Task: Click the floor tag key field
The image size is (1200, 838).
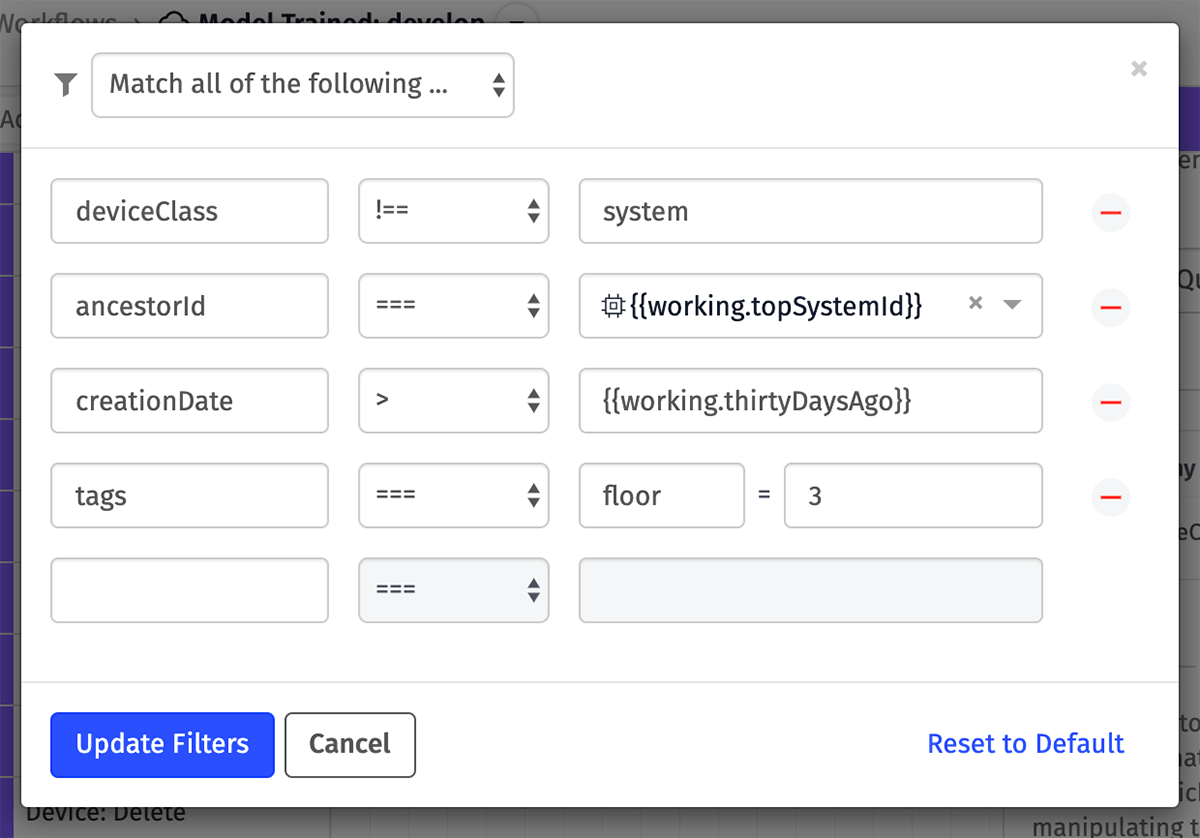Action: pyautogui.click(x=662, y=495)
